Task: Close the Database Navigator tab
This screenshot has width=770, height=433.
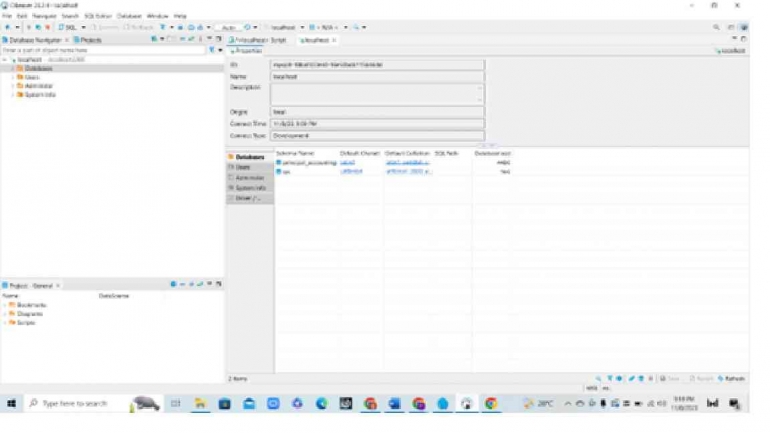Action: point(67,40)
